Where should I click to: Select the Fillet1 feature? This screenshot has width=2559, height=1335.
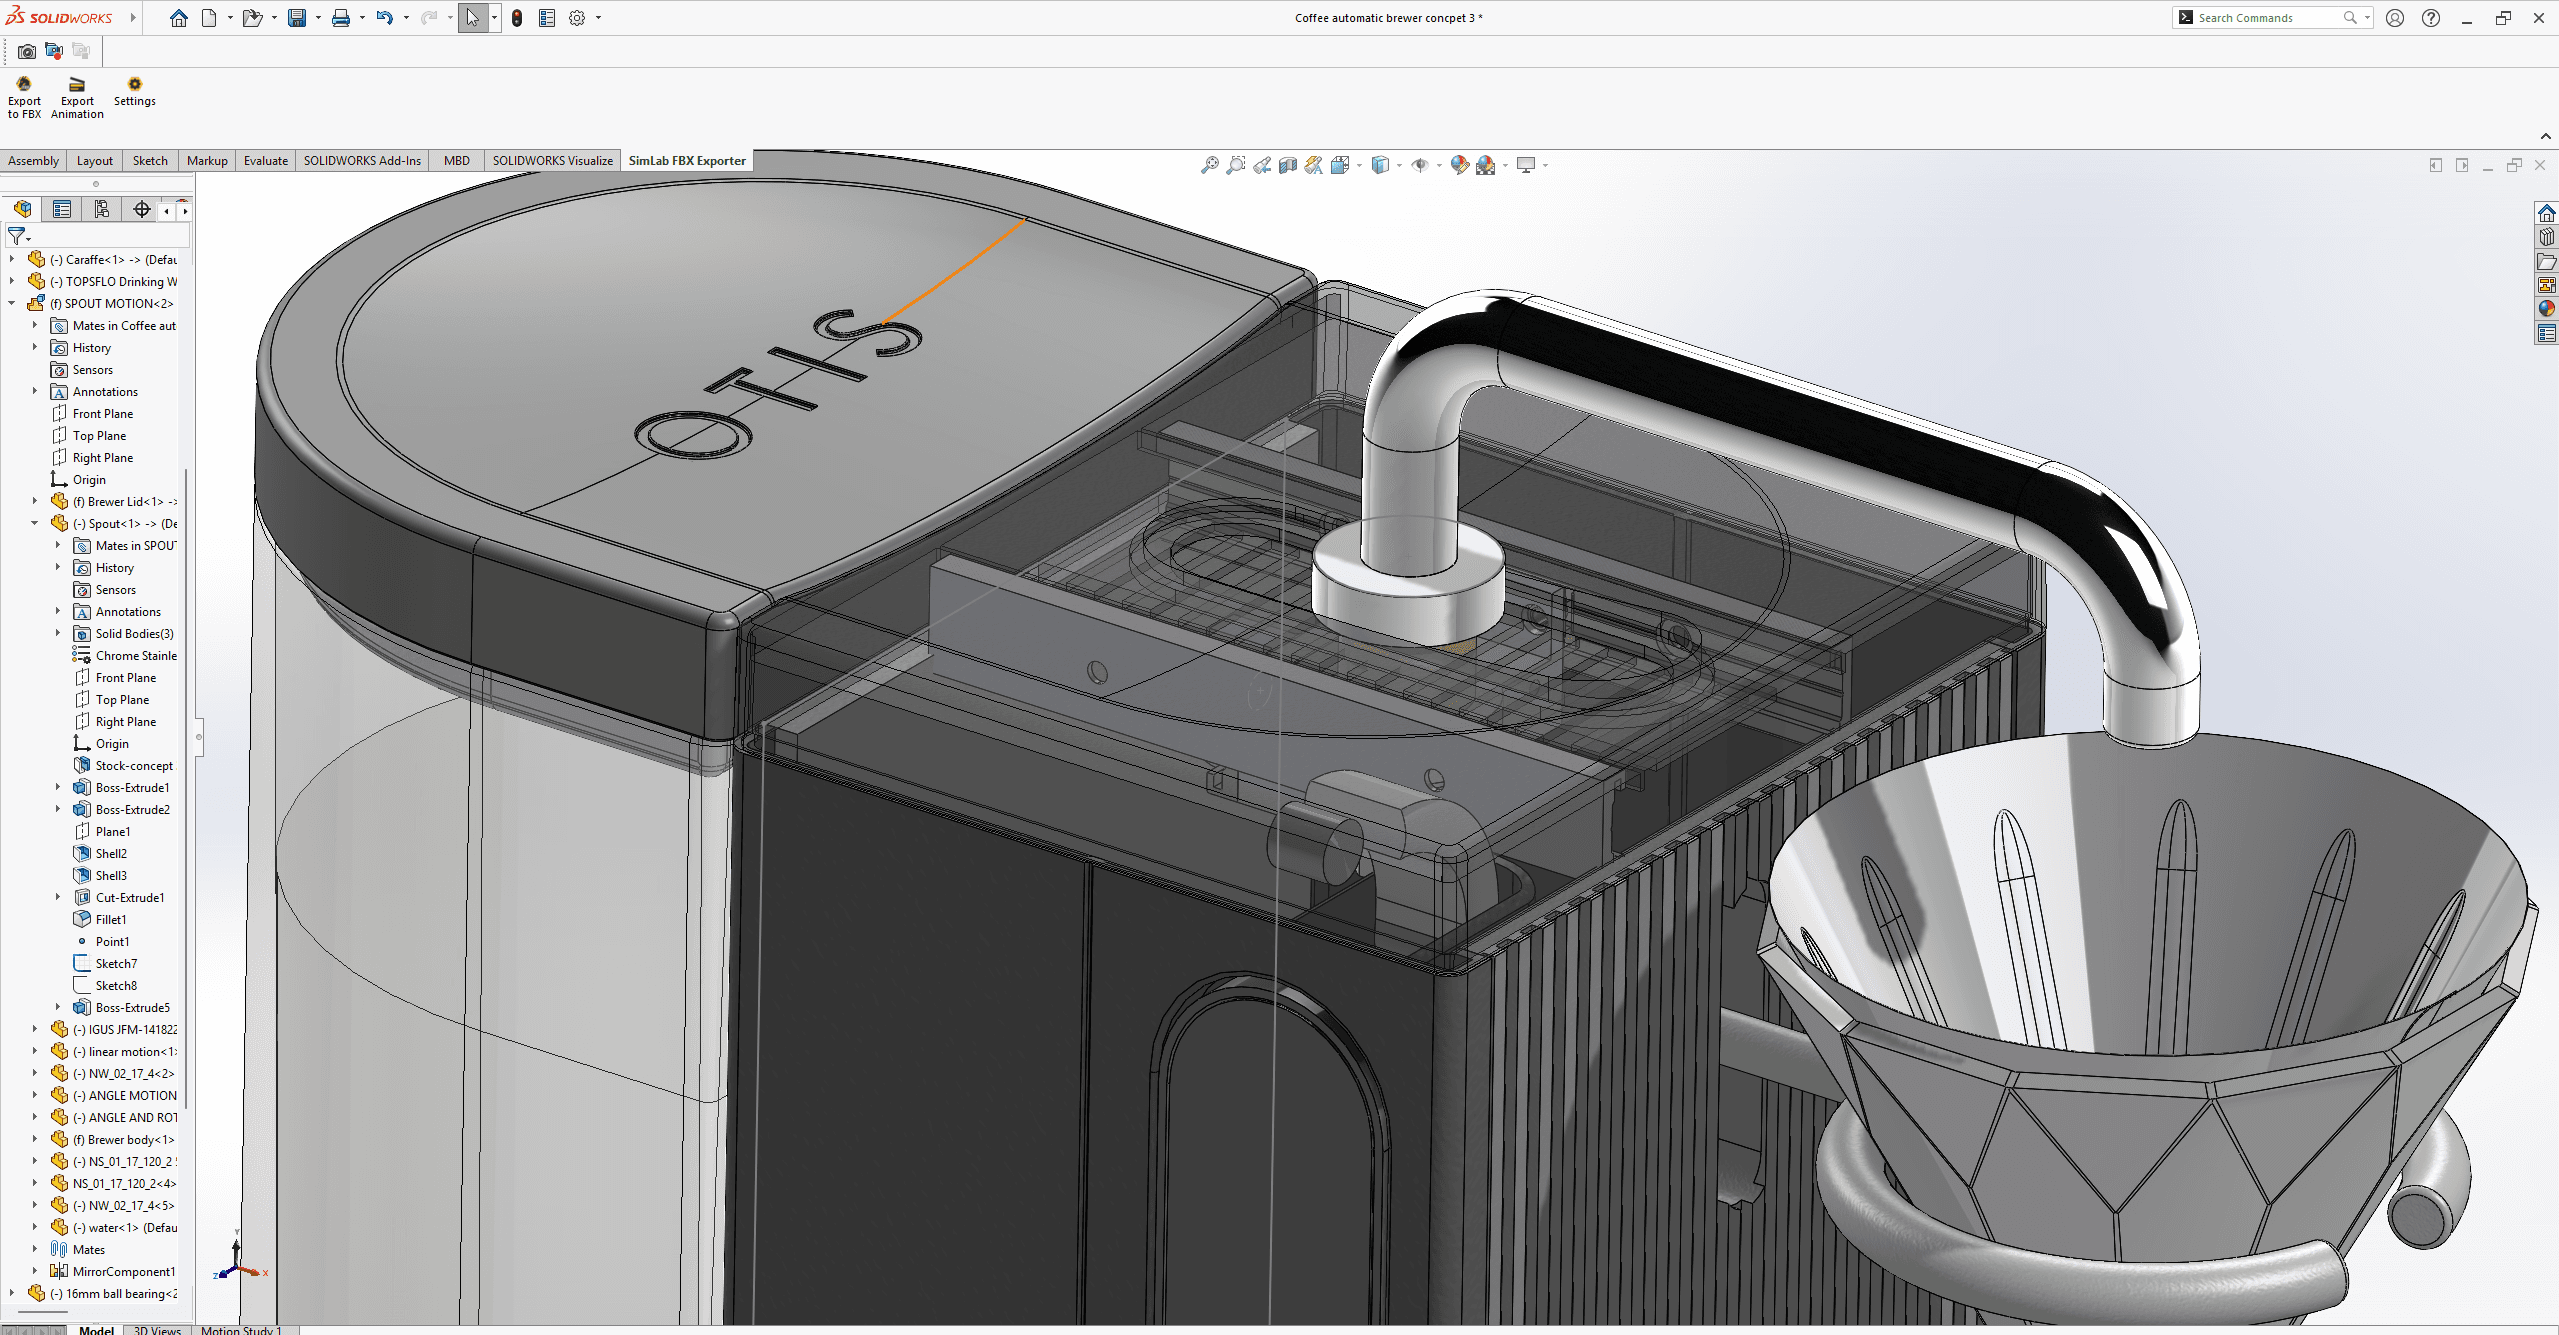[x=111, y=919]
